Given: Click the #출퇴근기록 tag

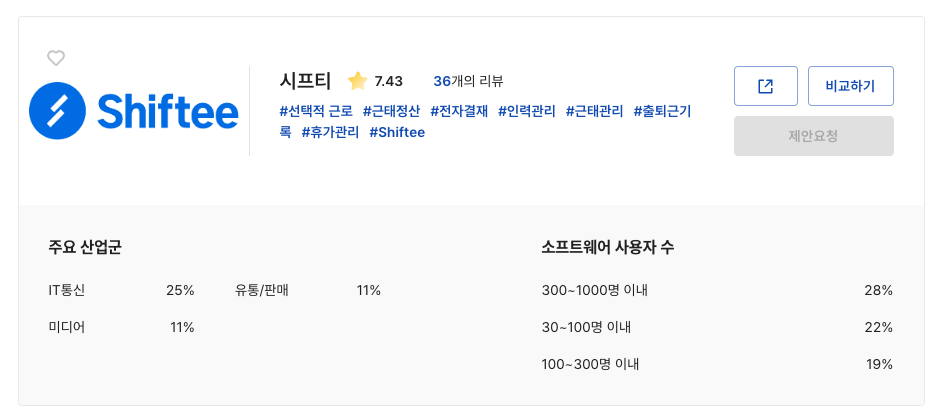Looking at the screenshot, I should coord(662,111).
